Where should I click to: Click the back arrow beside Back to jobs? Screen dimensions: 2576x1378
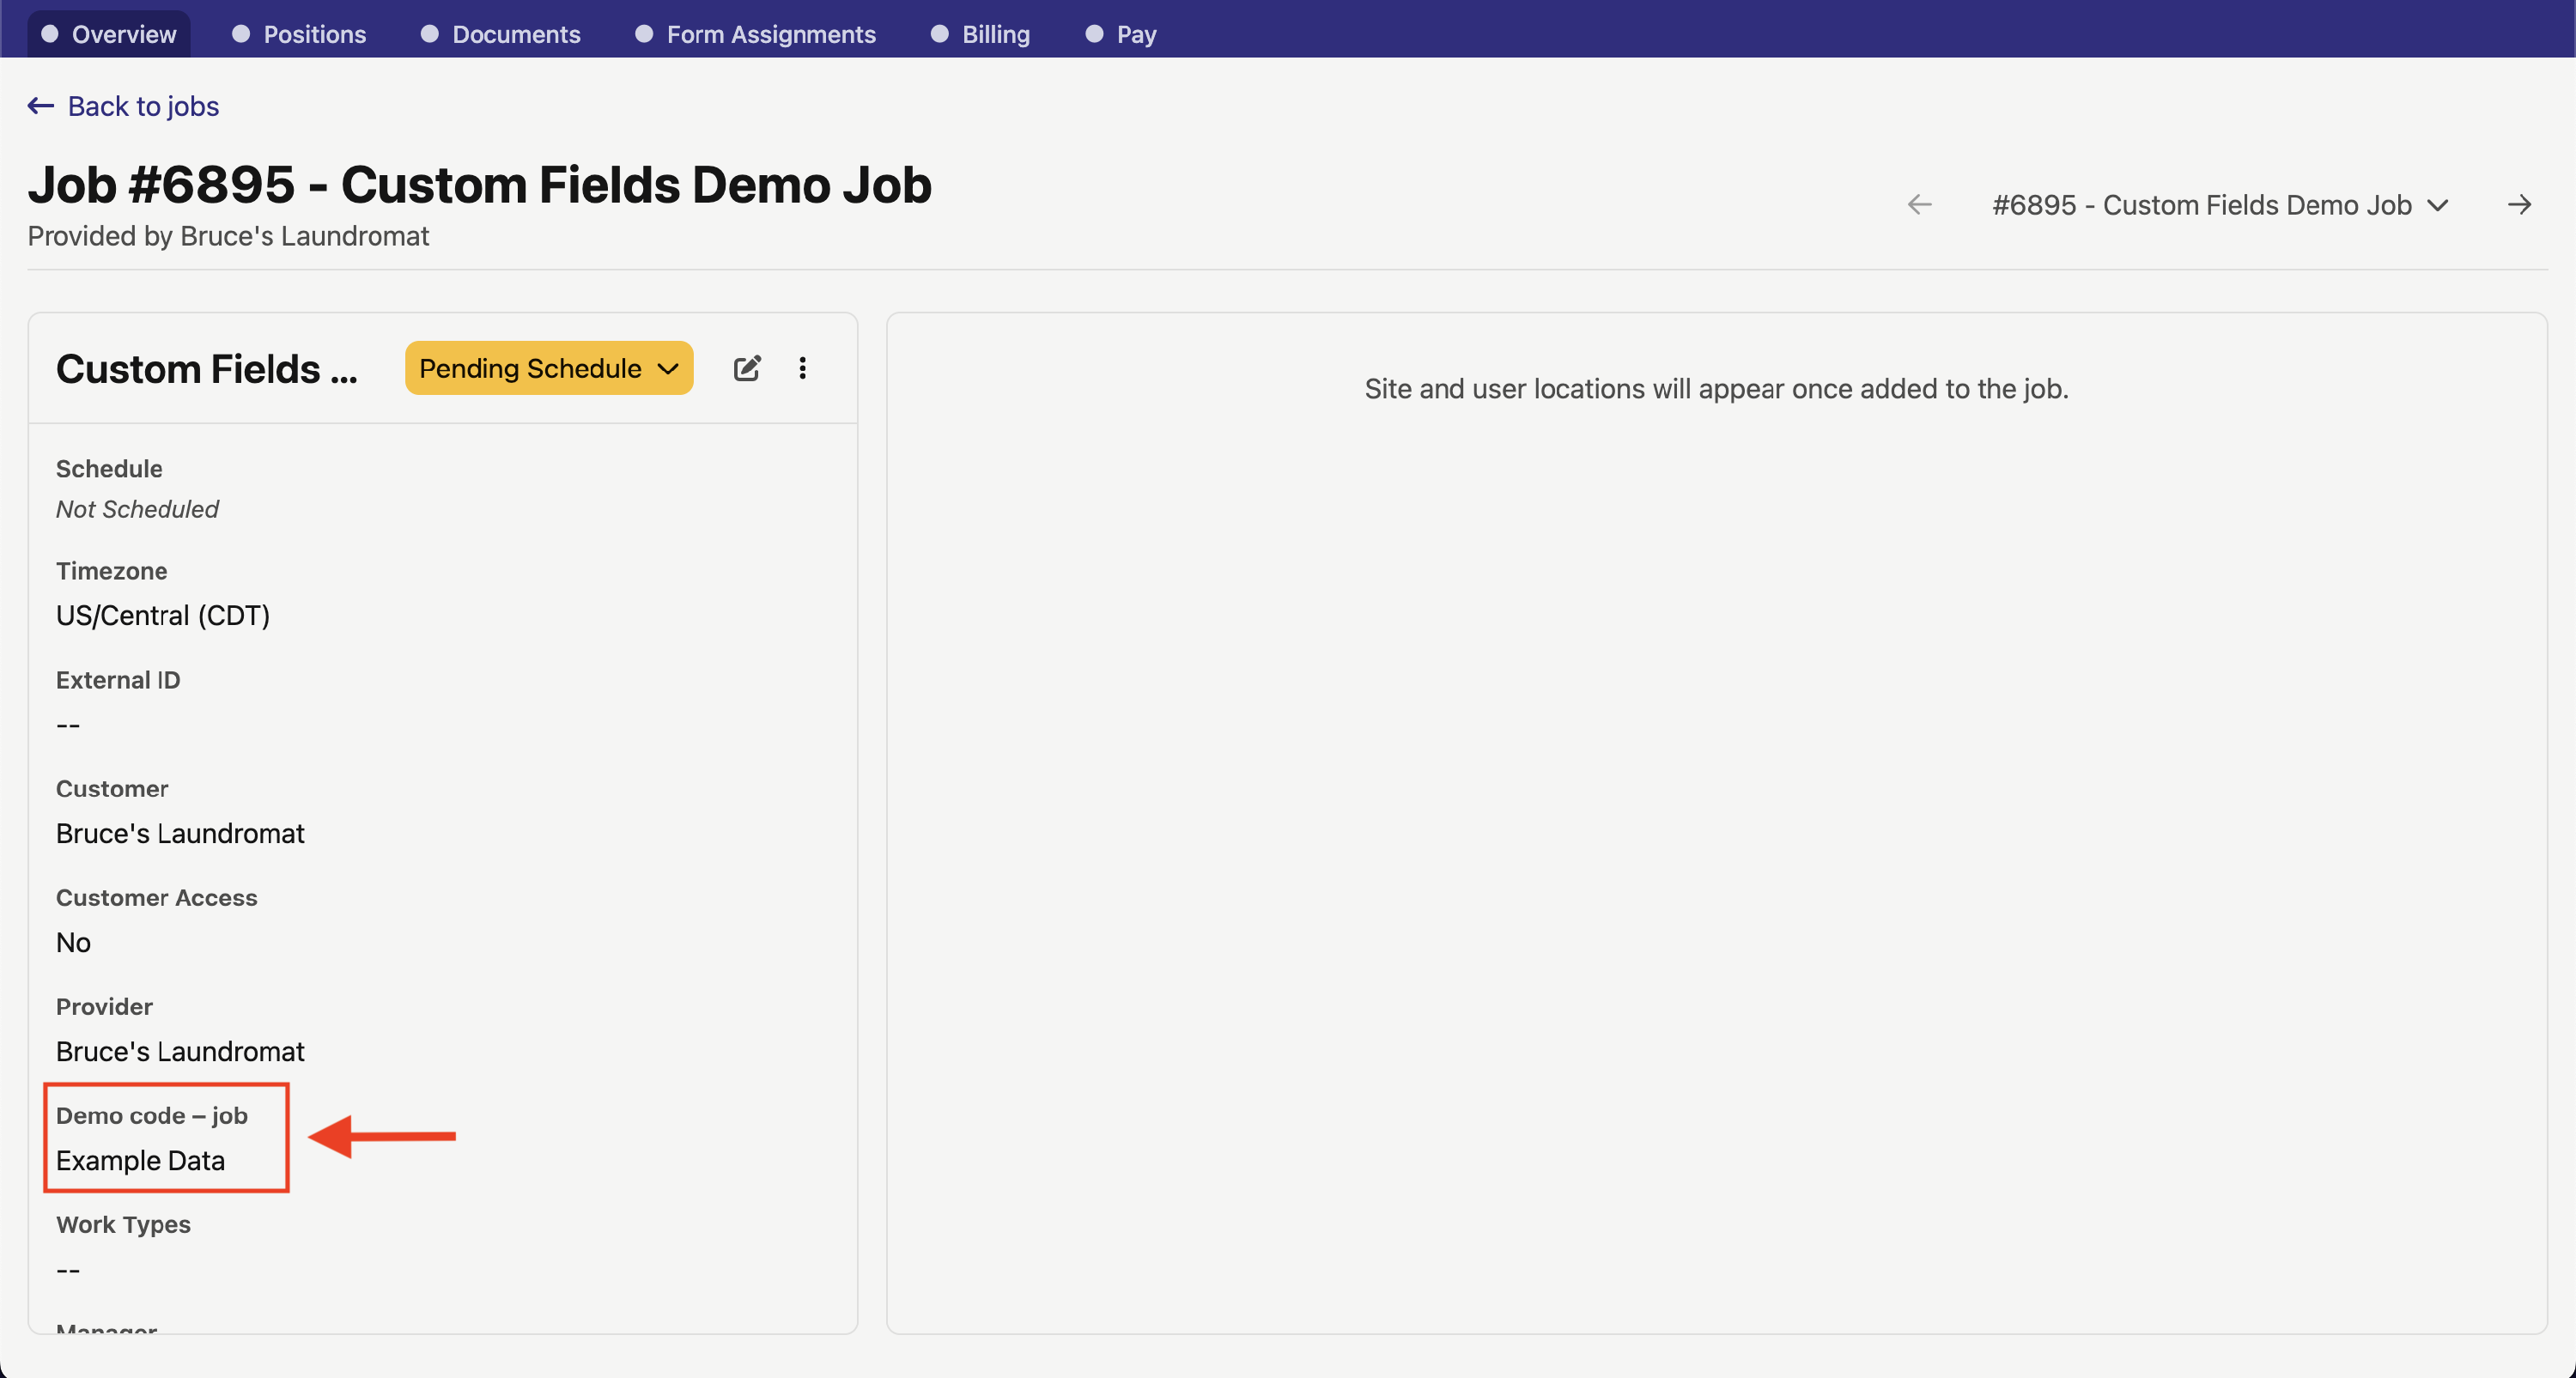40,106
